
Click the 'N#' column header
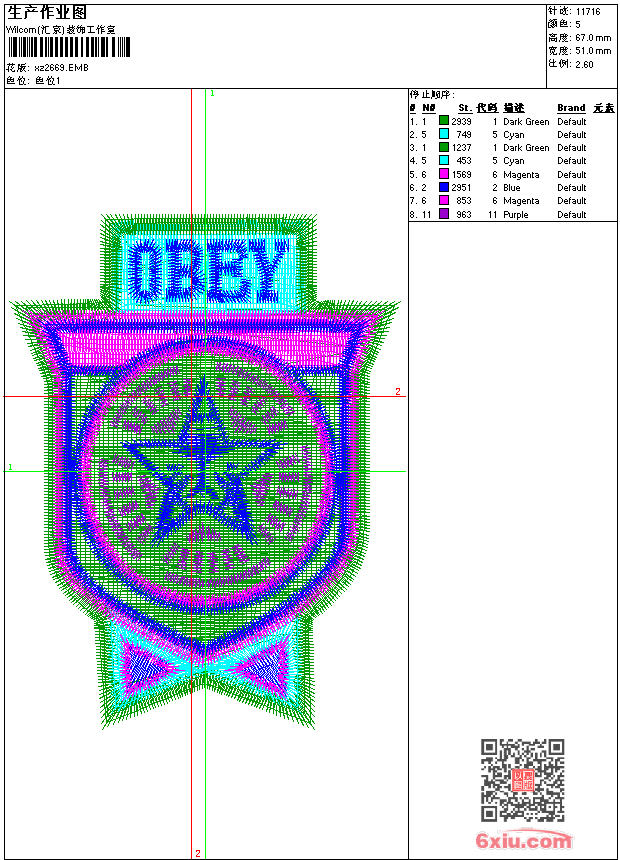tap(429, 108)
